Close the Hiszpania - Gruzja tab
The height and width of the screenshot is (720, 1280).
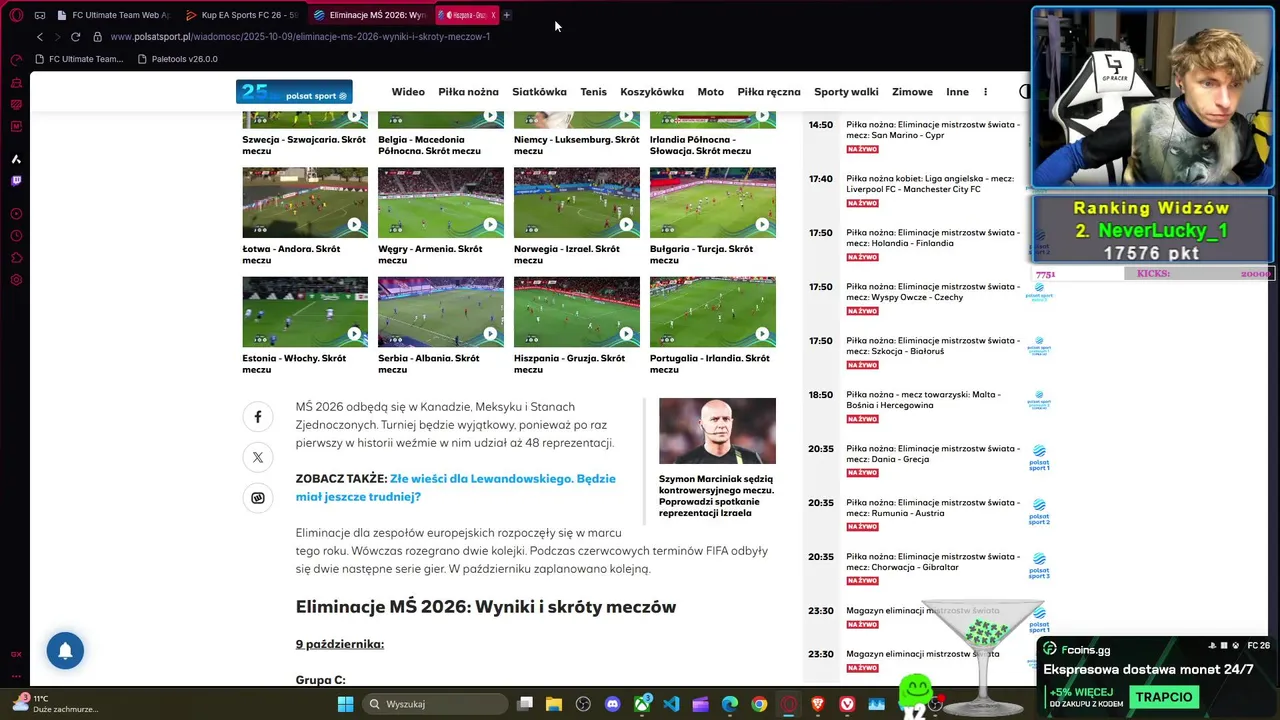(493, 15)
